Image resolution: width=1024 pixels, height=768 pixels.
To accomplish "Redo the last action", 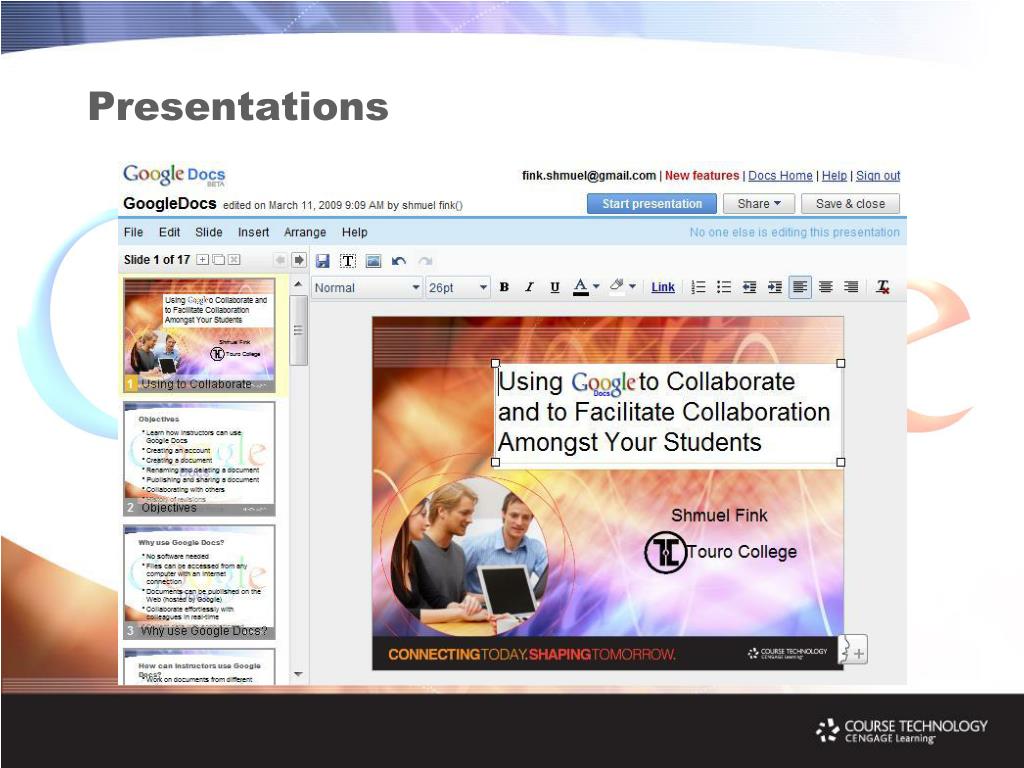I will tap(425, 261).
